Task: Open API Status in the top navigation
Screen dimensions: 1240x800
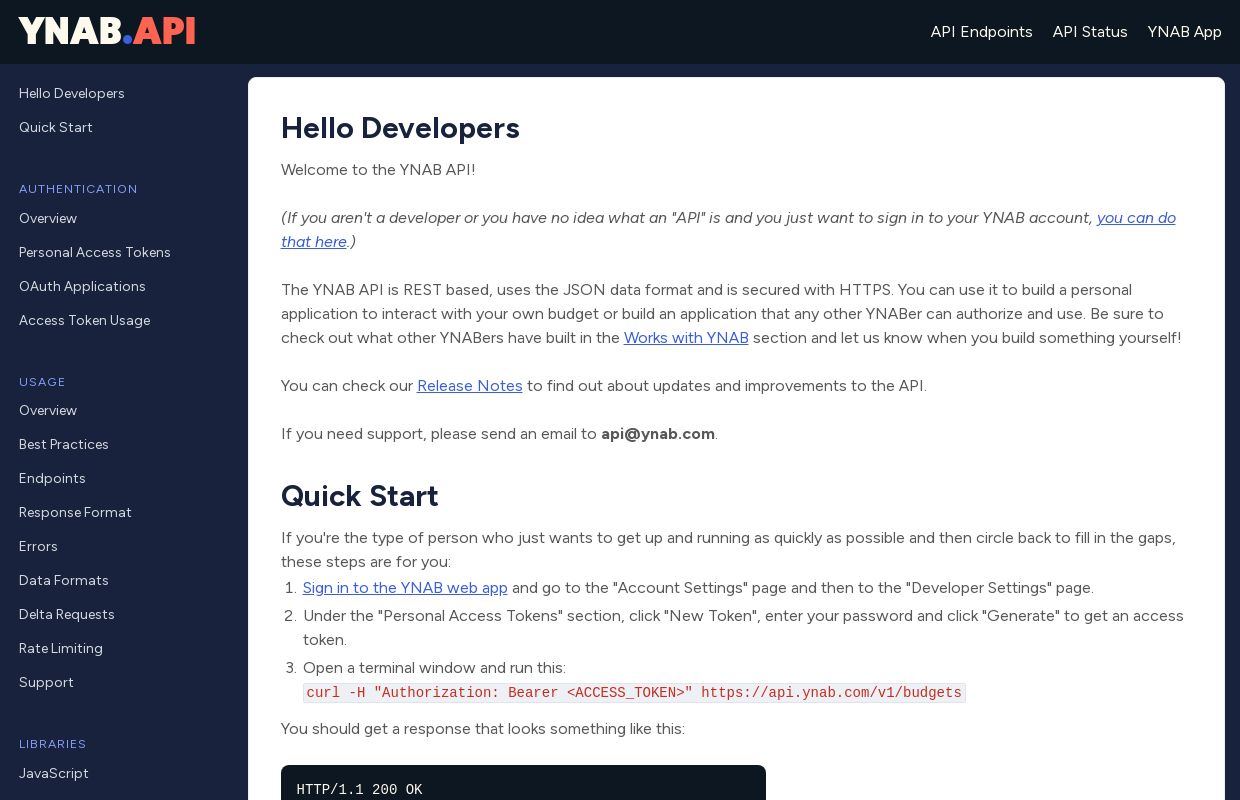Action: 1090,32
